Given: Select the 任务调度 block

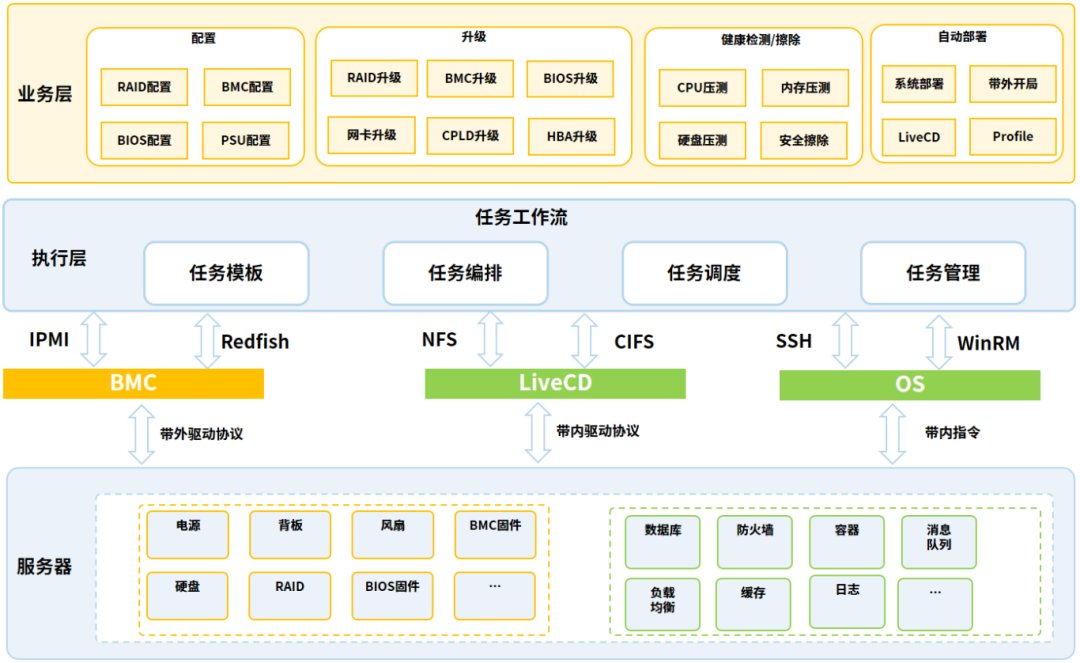Looking at the screenshot, I should point(704,273).
